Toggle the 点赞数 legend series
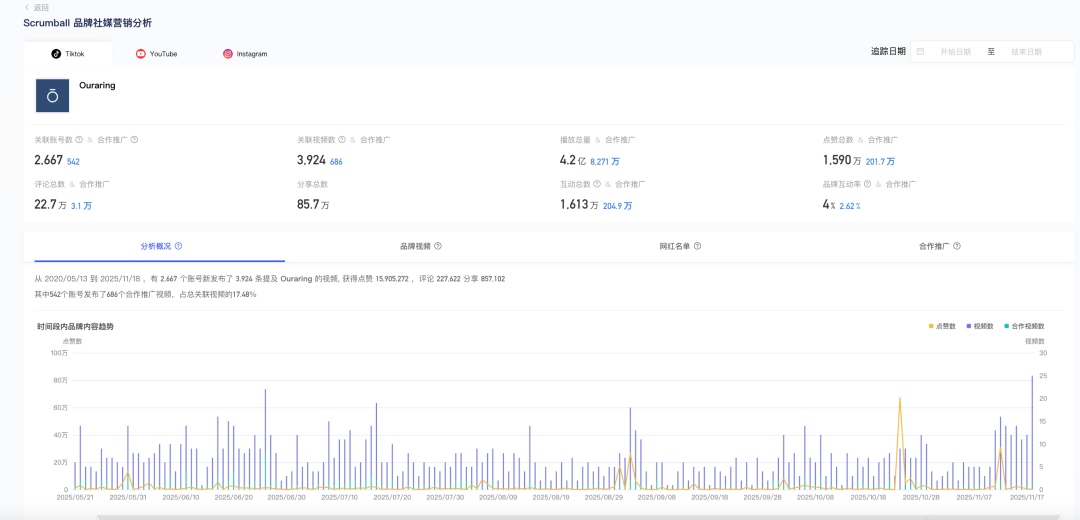The width and height of the screenshot is (1080, 520). 942,326
